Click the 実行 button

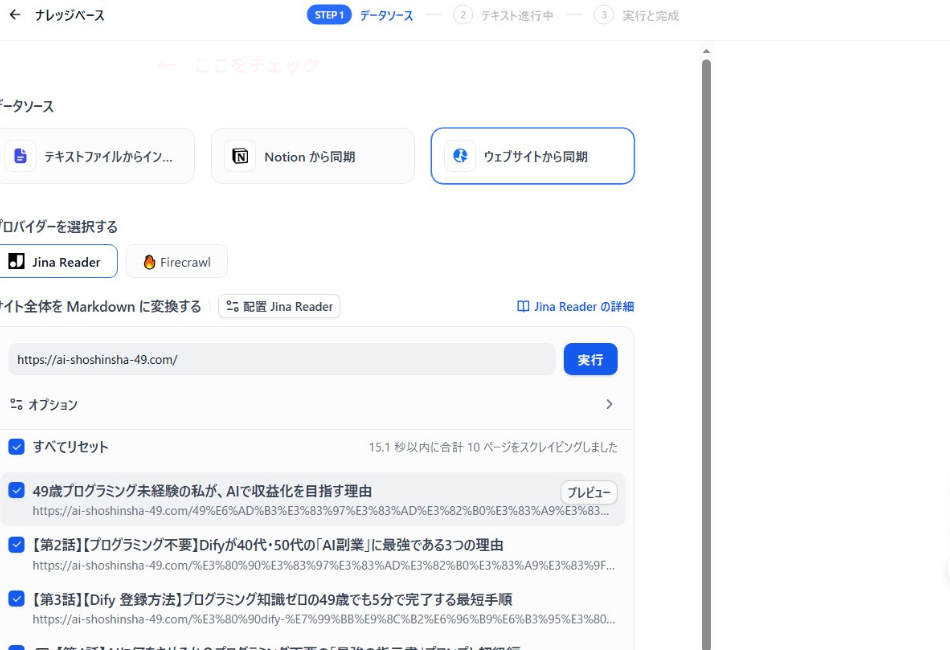590,359
